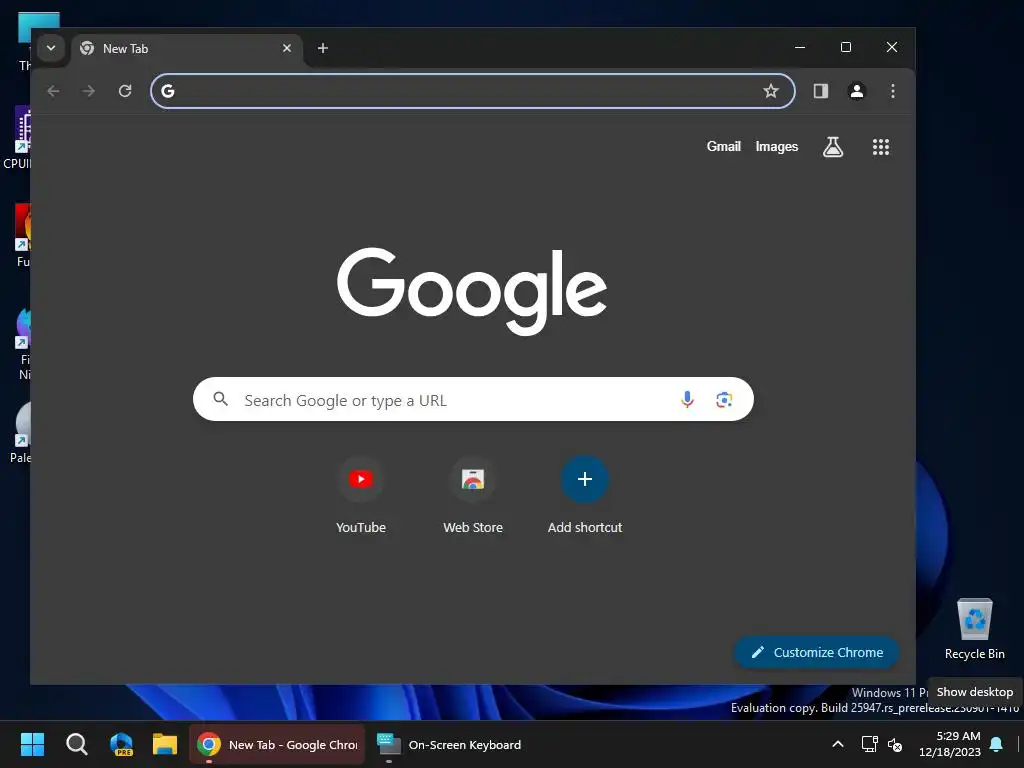
Task: Bookmark this tab with the star icon
Action: click(771, 91)
